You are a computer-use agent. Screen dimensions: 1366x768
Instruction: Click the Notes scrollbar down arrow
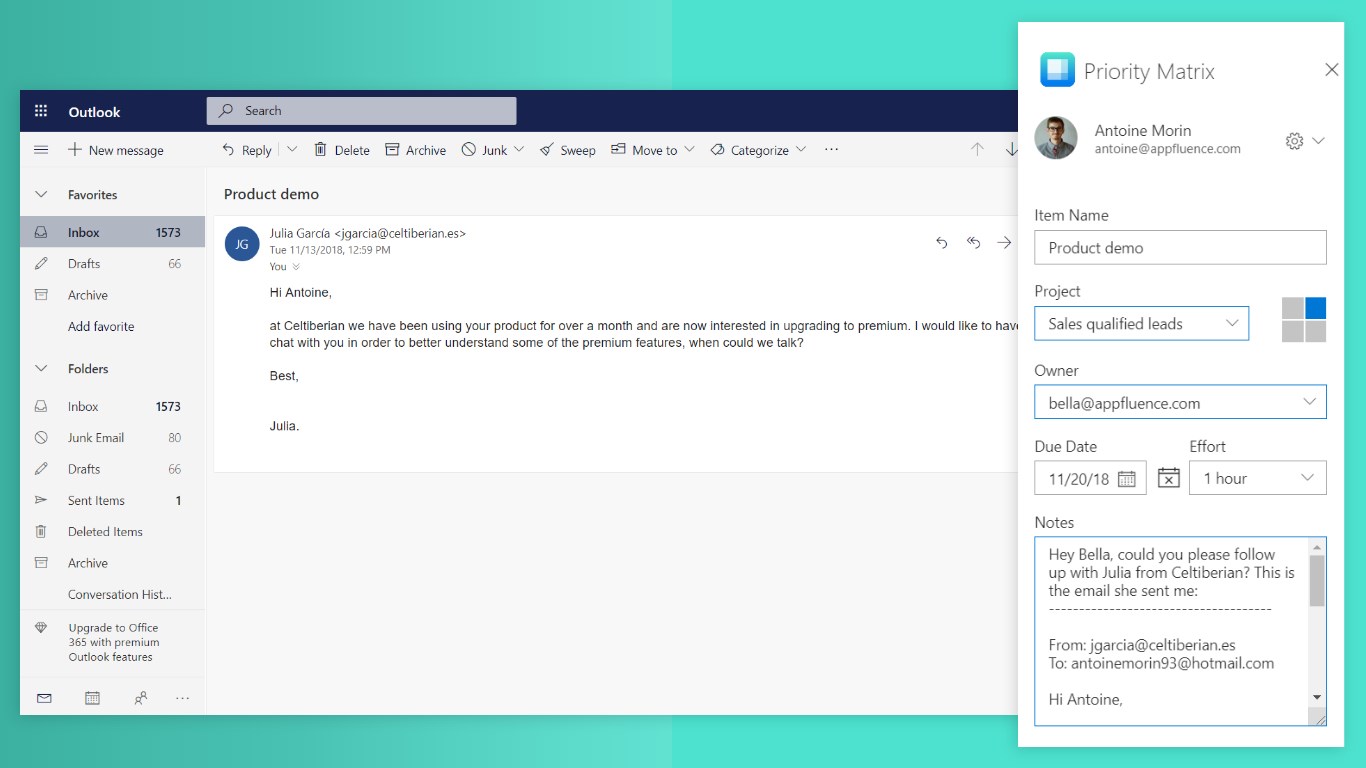(x=1317, y=697)
